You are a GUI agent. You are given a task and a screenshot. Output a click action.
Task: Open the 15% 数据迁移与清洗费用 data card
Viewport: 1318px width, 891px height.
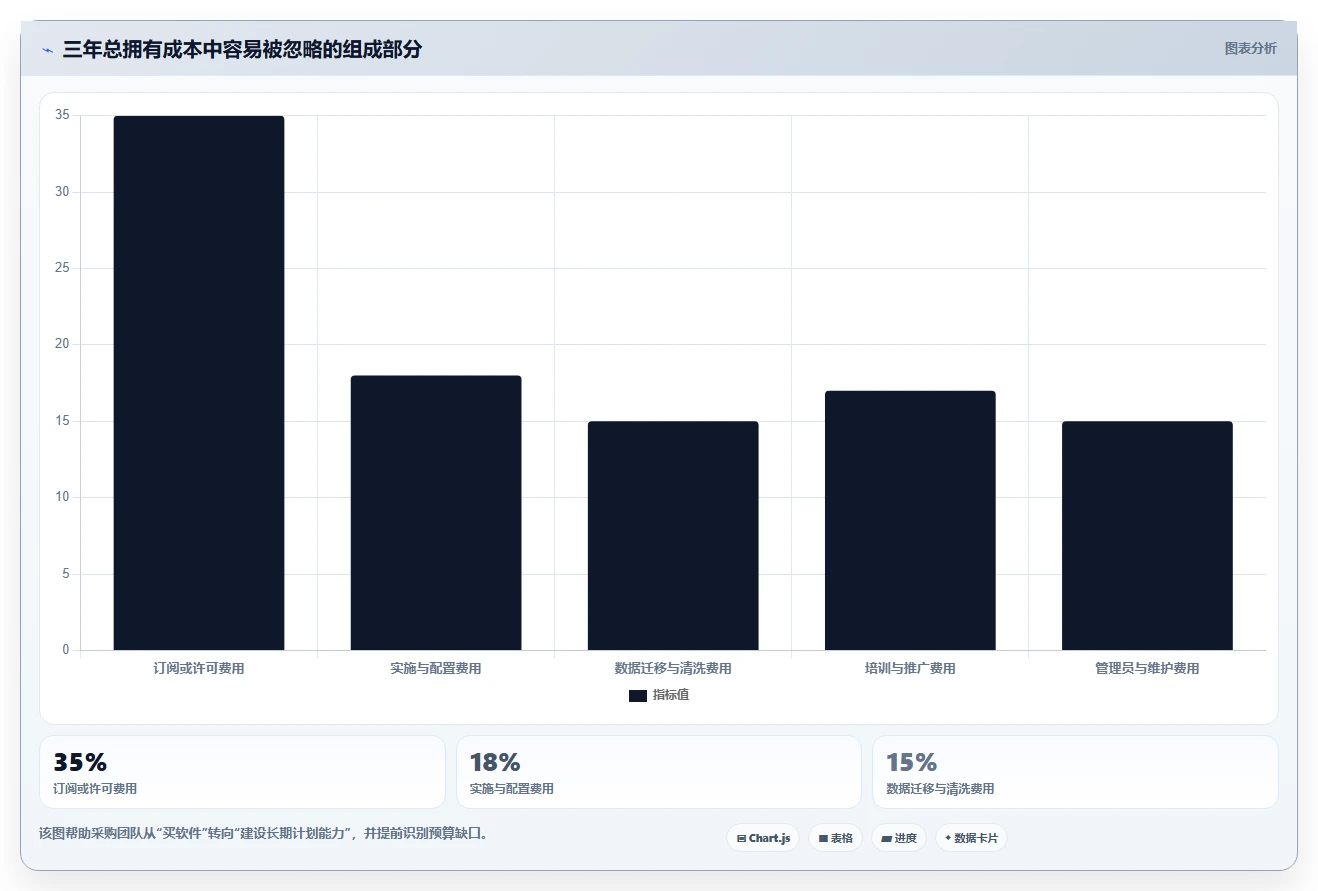(1075, 772)
